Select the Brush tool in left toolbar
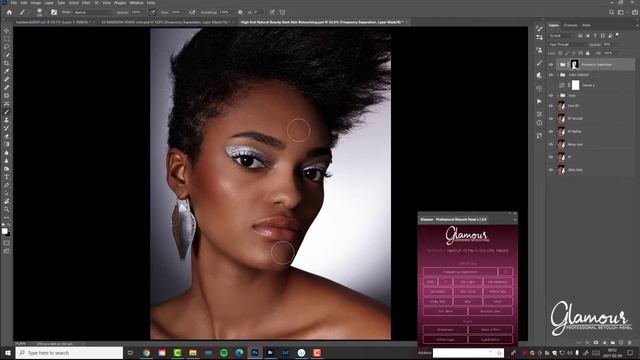 tap(7, 111)
